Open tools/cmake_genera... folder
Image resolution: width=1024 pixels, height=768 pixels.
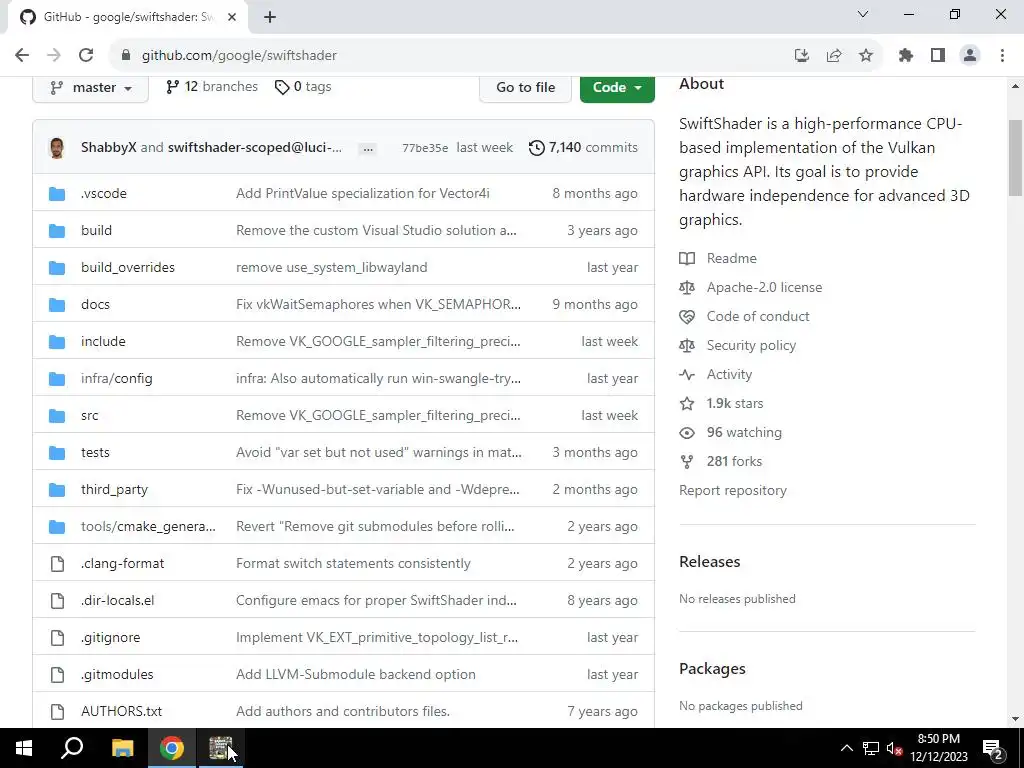coord(148,526)
